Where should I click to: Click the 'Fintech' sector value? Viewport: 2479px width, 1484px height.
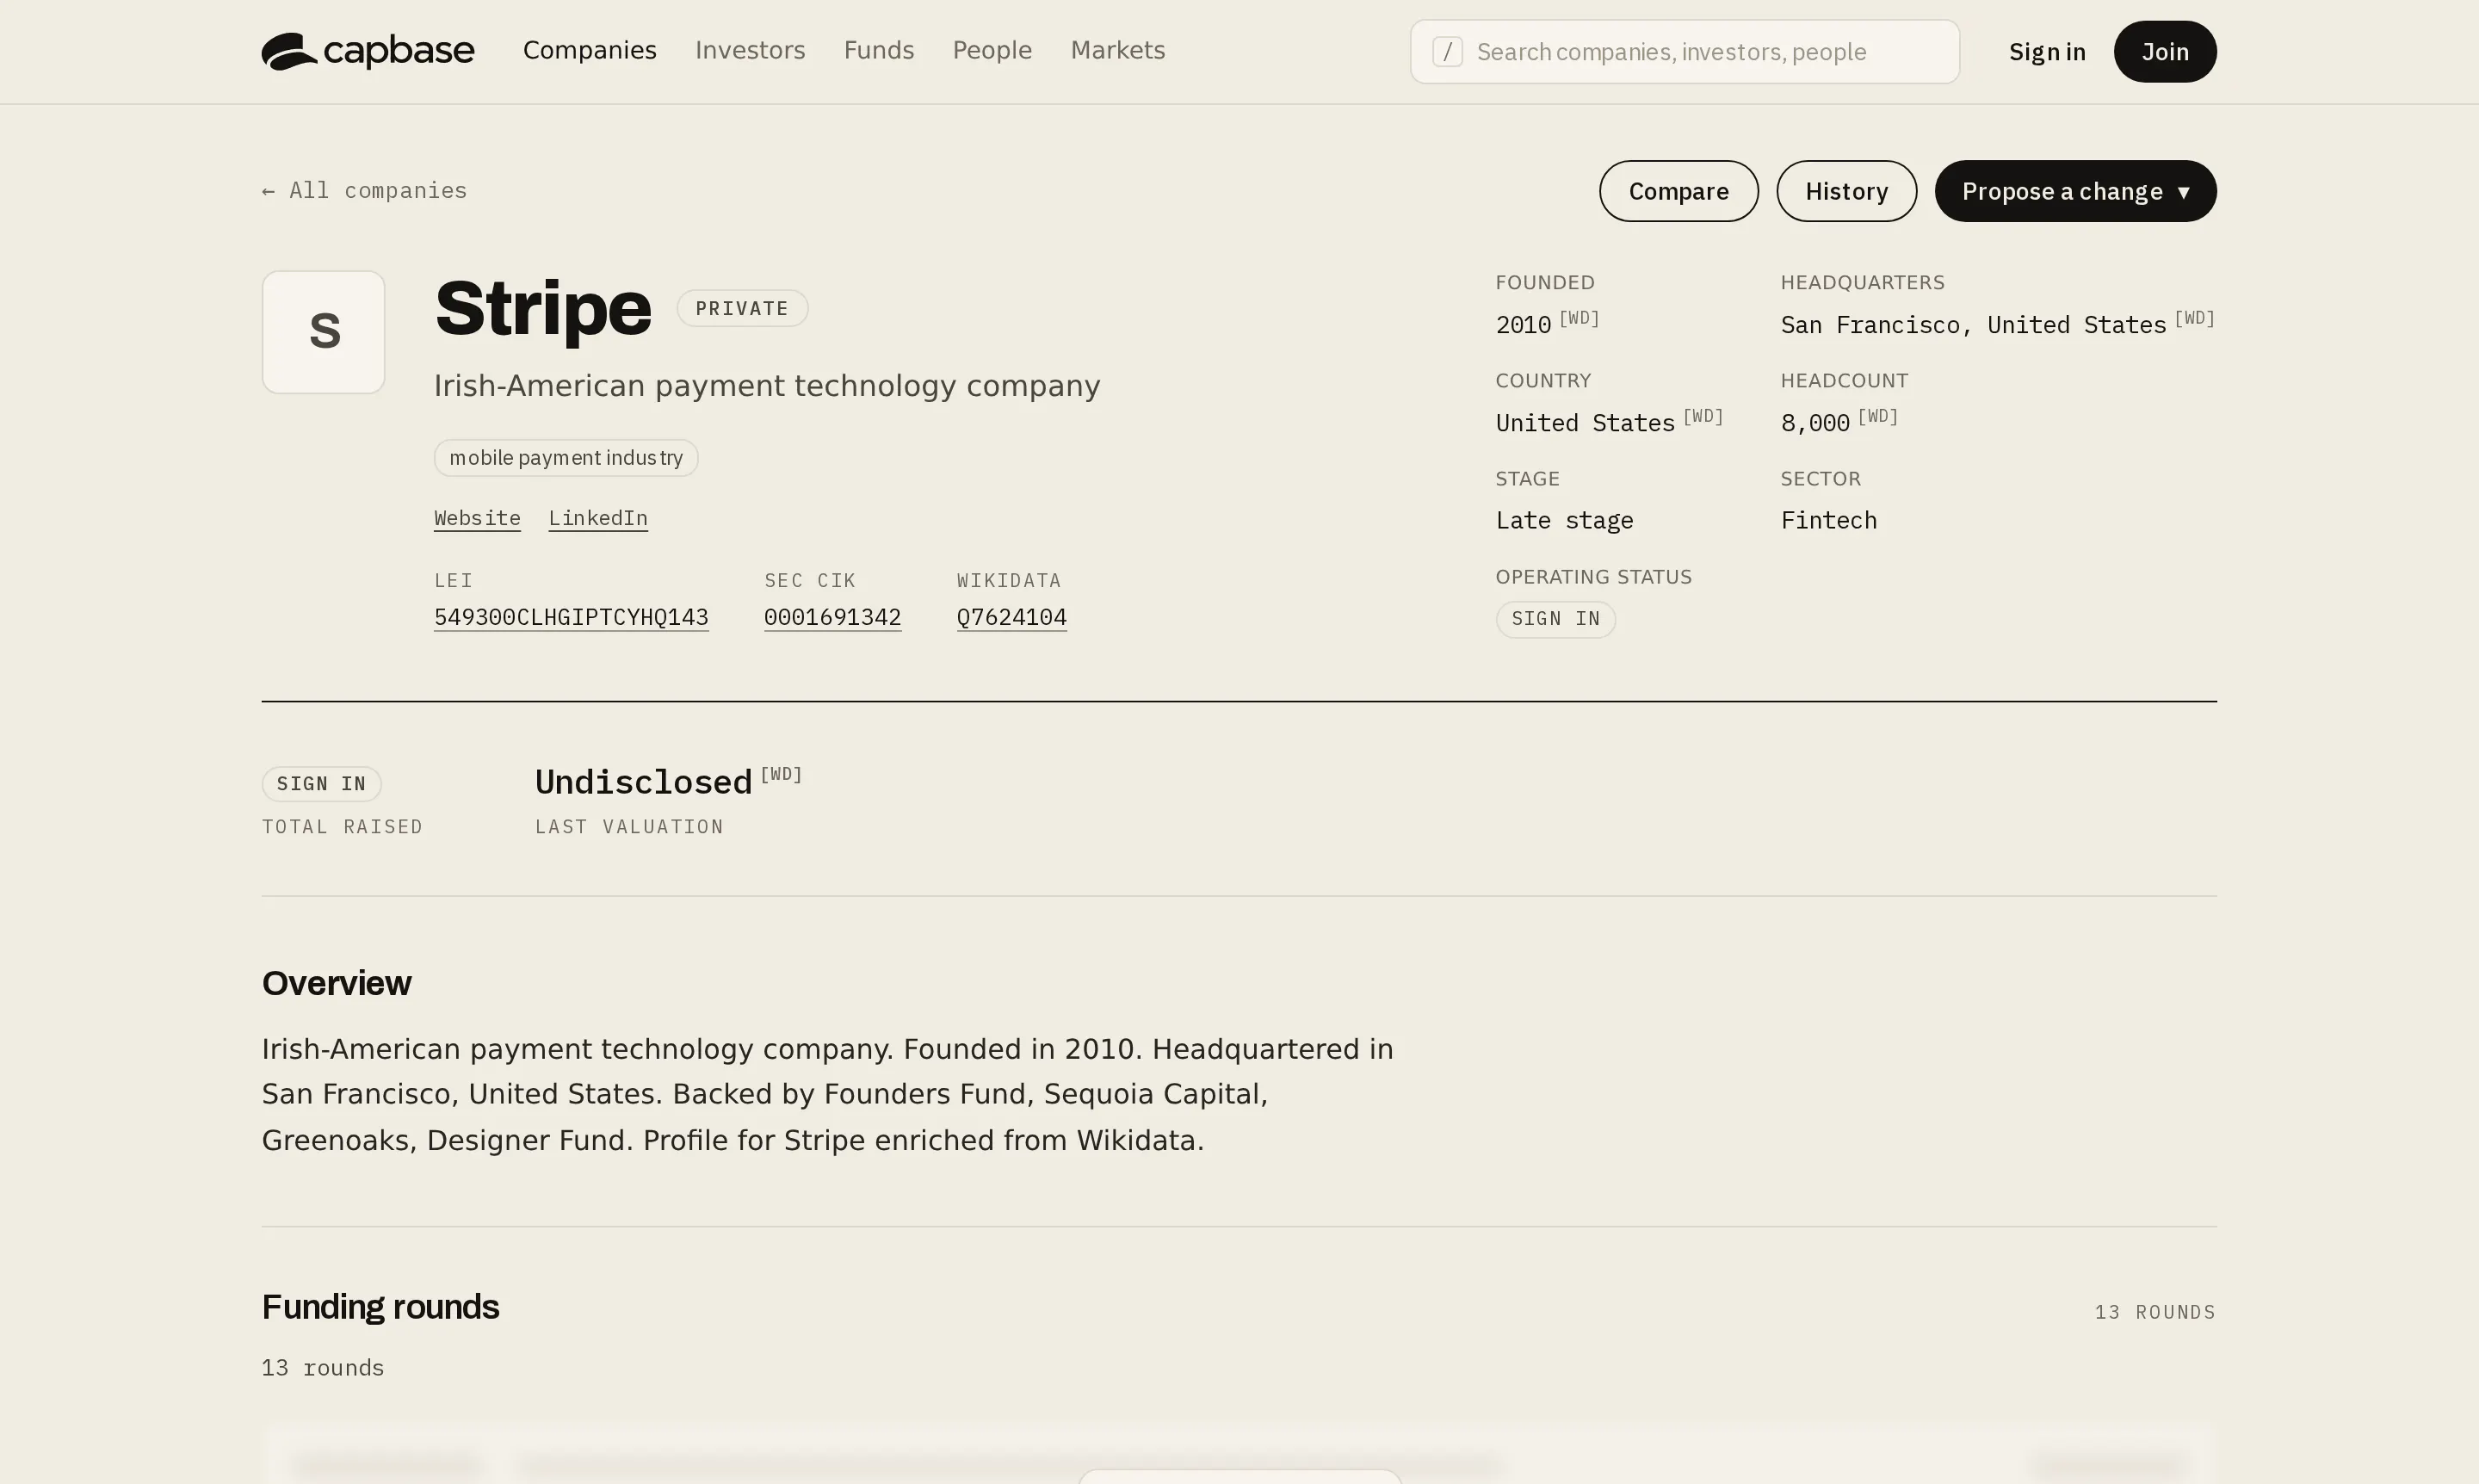click(x=1828, y=521)
